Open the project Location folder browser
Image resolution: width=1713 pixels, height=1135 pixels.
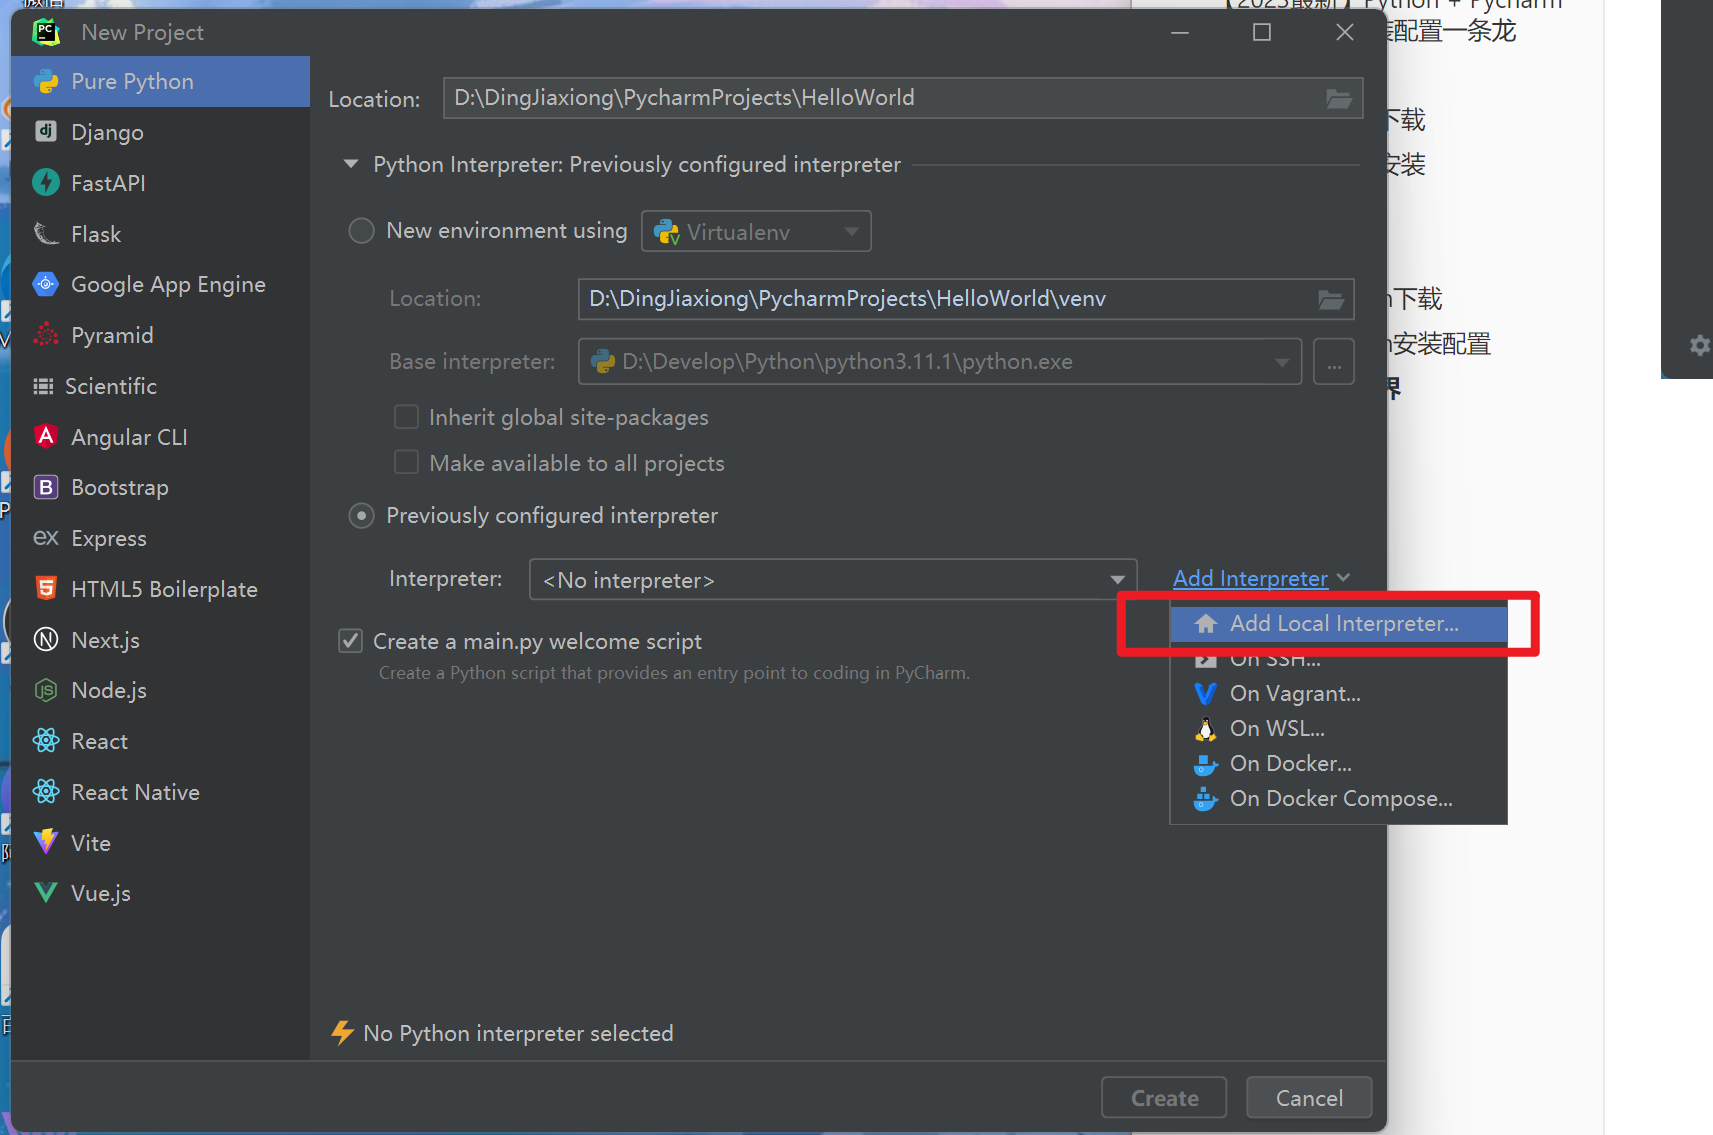pos(1338,97)
